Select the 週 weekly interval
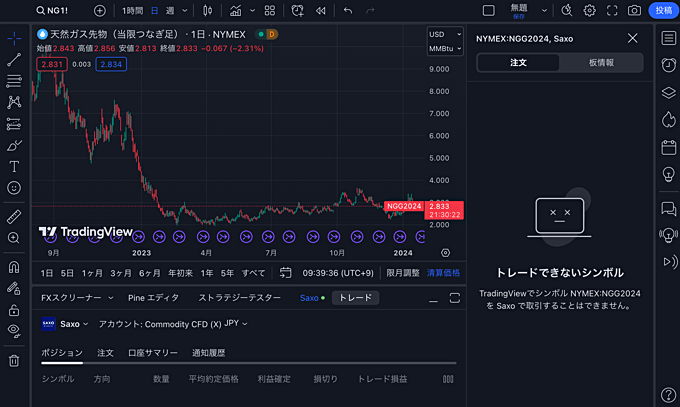This screenshot has width=680, height=407. 170,10
